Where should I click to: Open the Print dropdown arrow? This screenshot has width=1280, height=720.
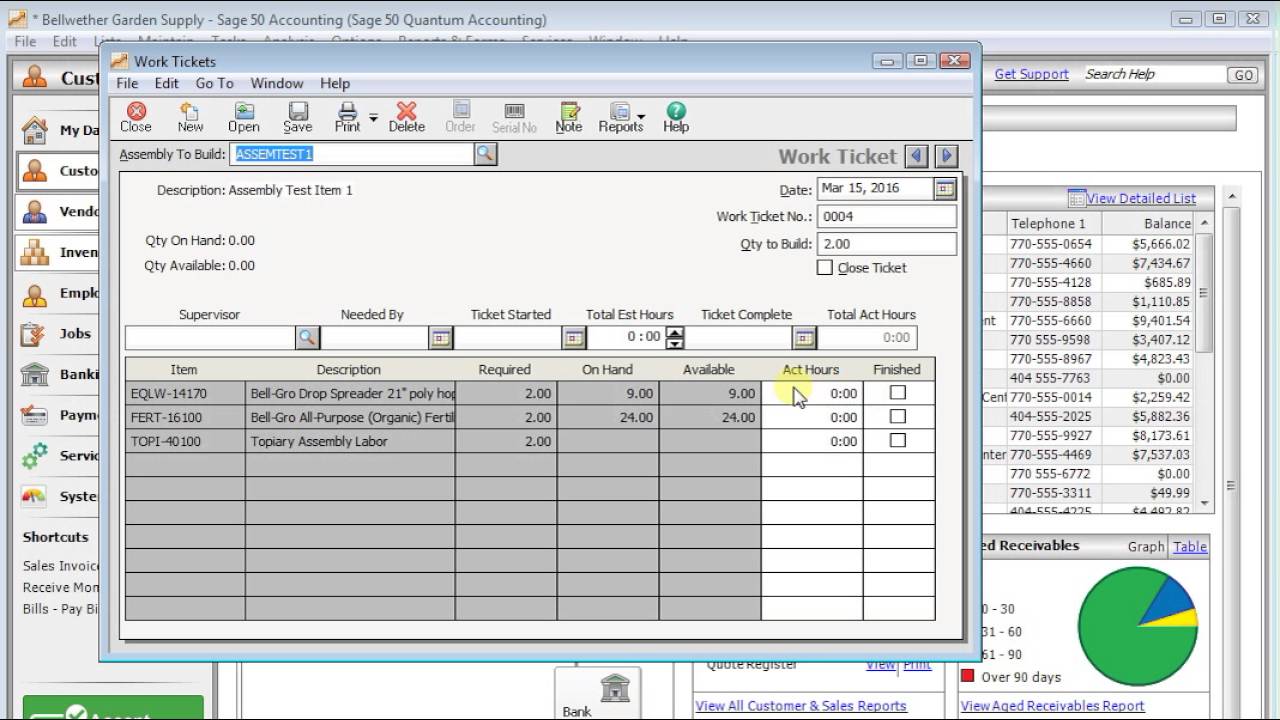pos(374,118)
